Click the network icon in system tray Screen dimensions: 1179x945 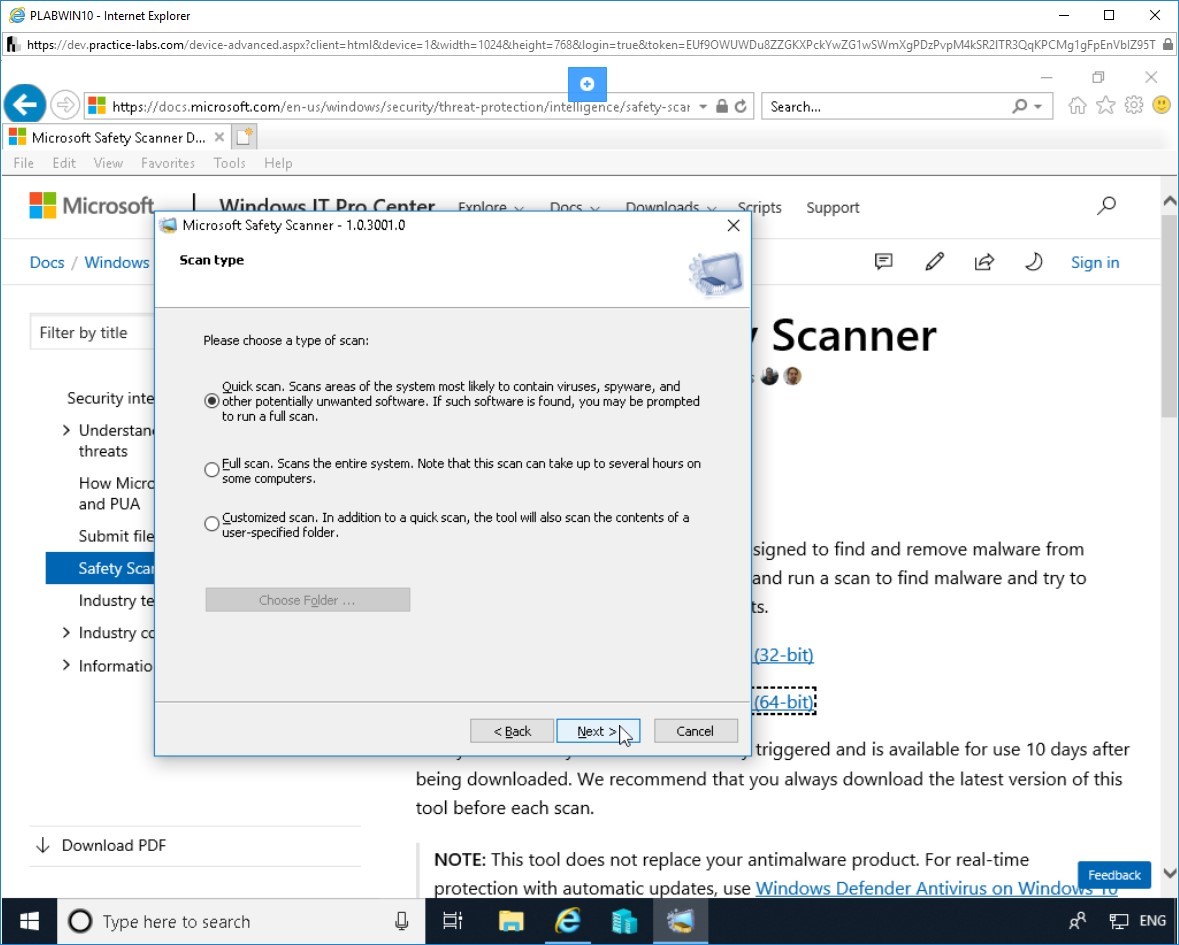tap(1118, 922)
